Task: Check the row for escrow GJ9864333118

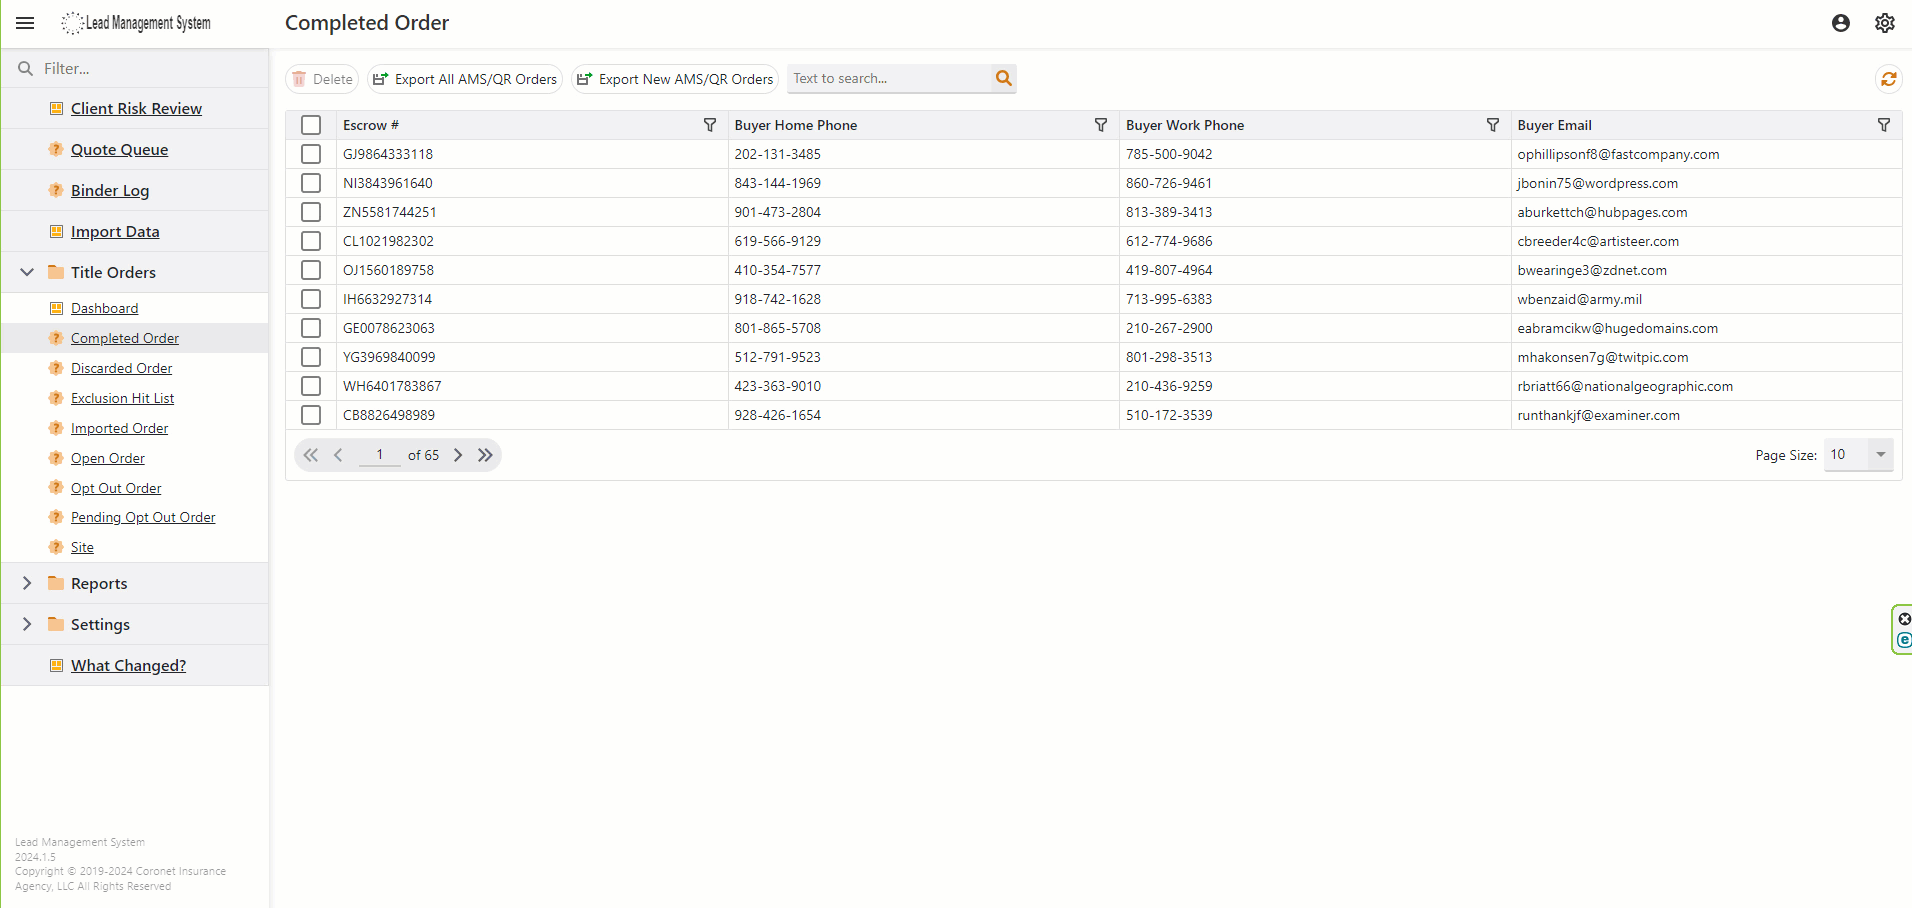Action: coord(311,154)
